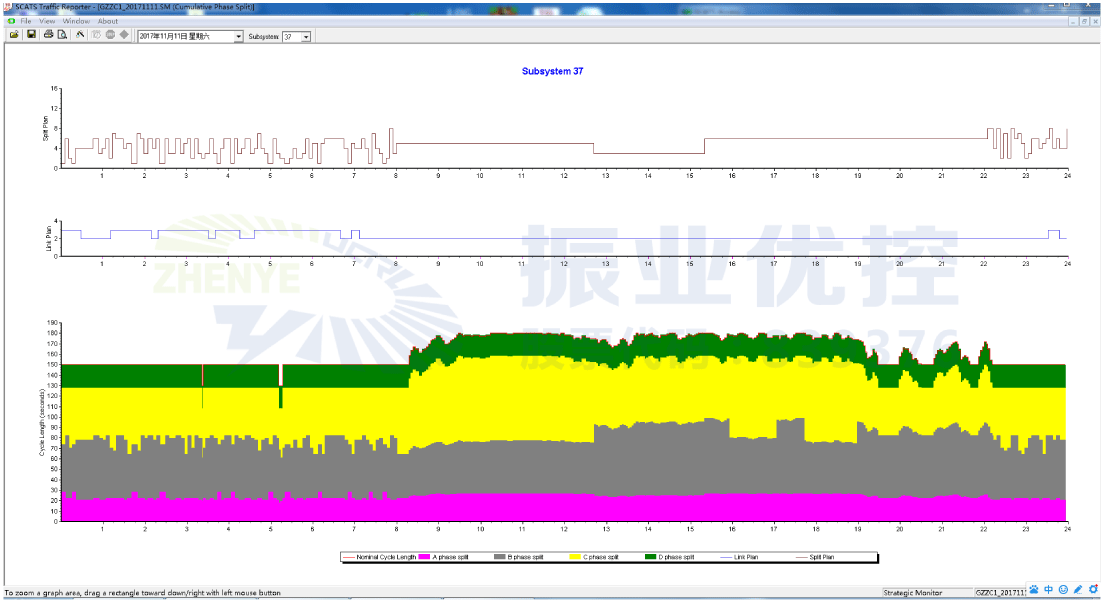Screen dimensions: 1106x602
Task: Open Print Preview from the toolbar
Action: pos(62,35)
